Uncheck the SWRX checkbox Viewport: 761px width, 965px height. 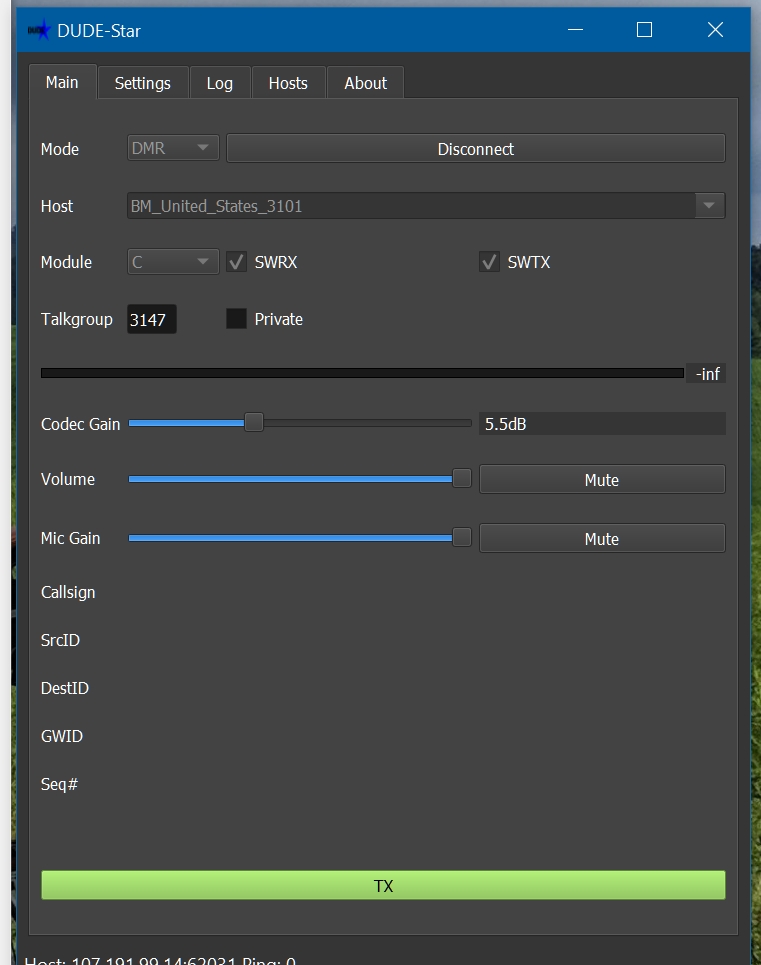point(237,262)
